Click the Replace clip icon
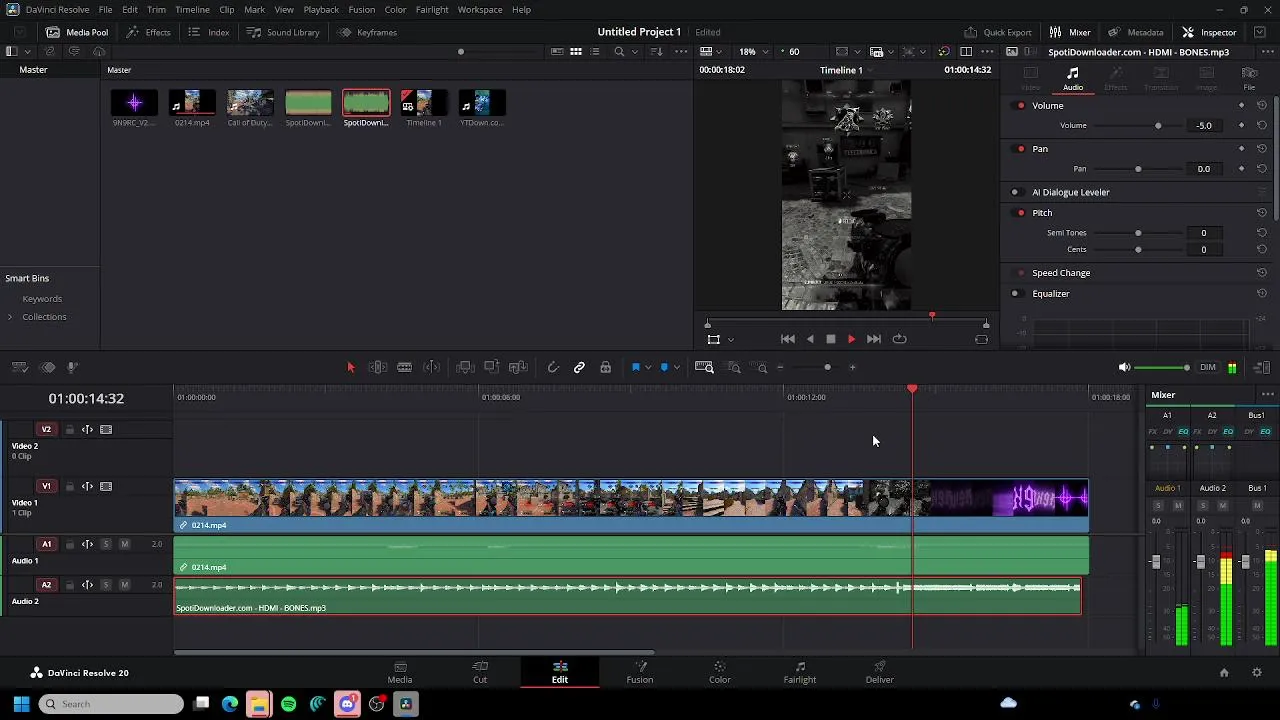 (518, 368)
